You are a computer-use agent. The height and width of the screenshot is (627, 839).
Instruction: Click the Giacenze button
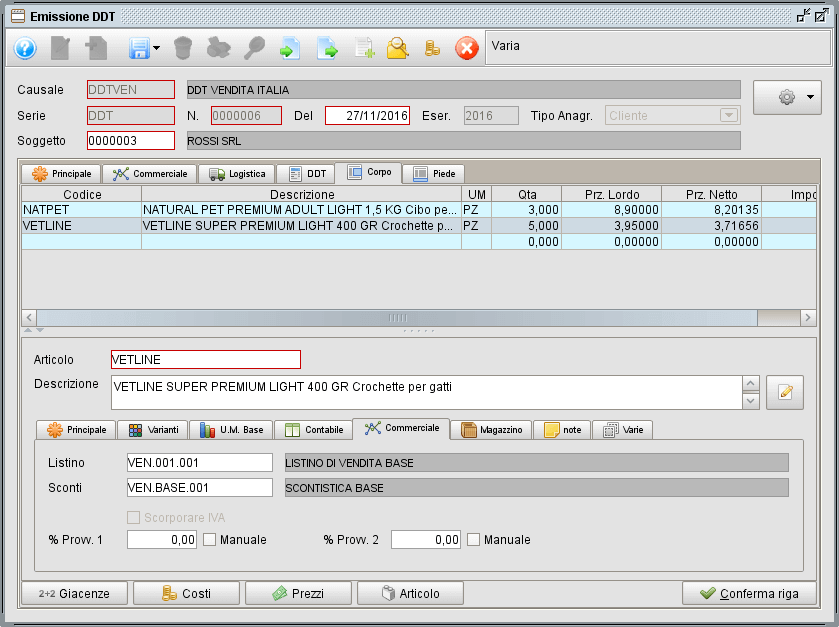74,593
